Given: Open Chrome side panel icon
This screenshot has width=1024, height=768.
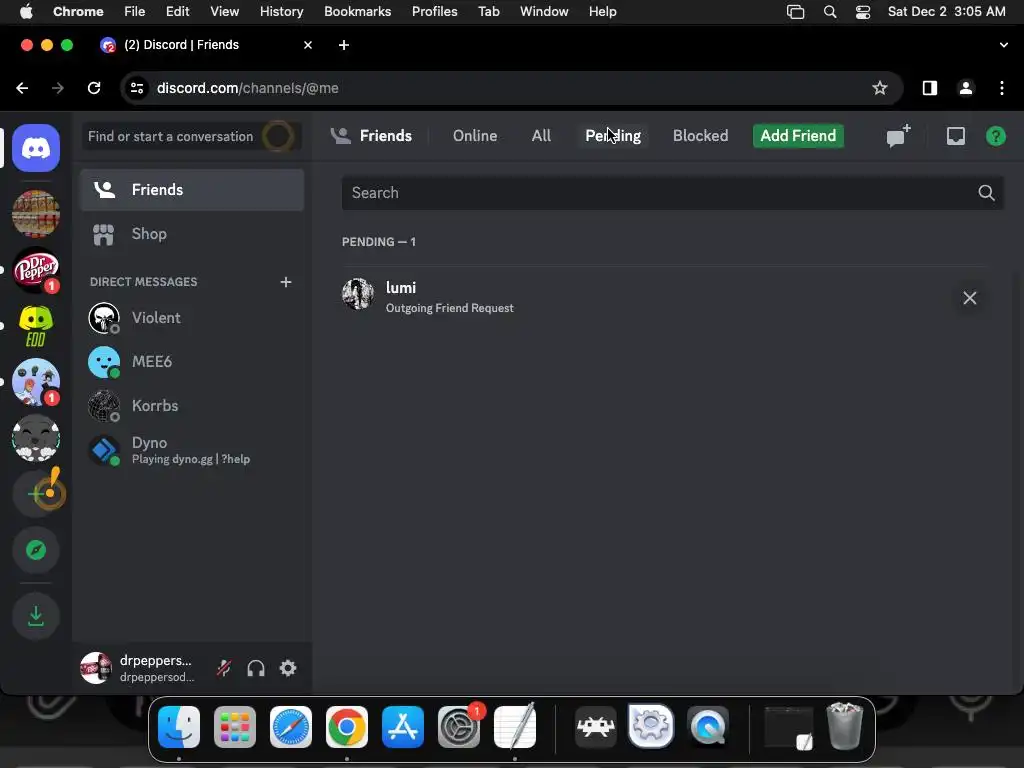Looking at the screenshot, I should click(x=929, y=88).
